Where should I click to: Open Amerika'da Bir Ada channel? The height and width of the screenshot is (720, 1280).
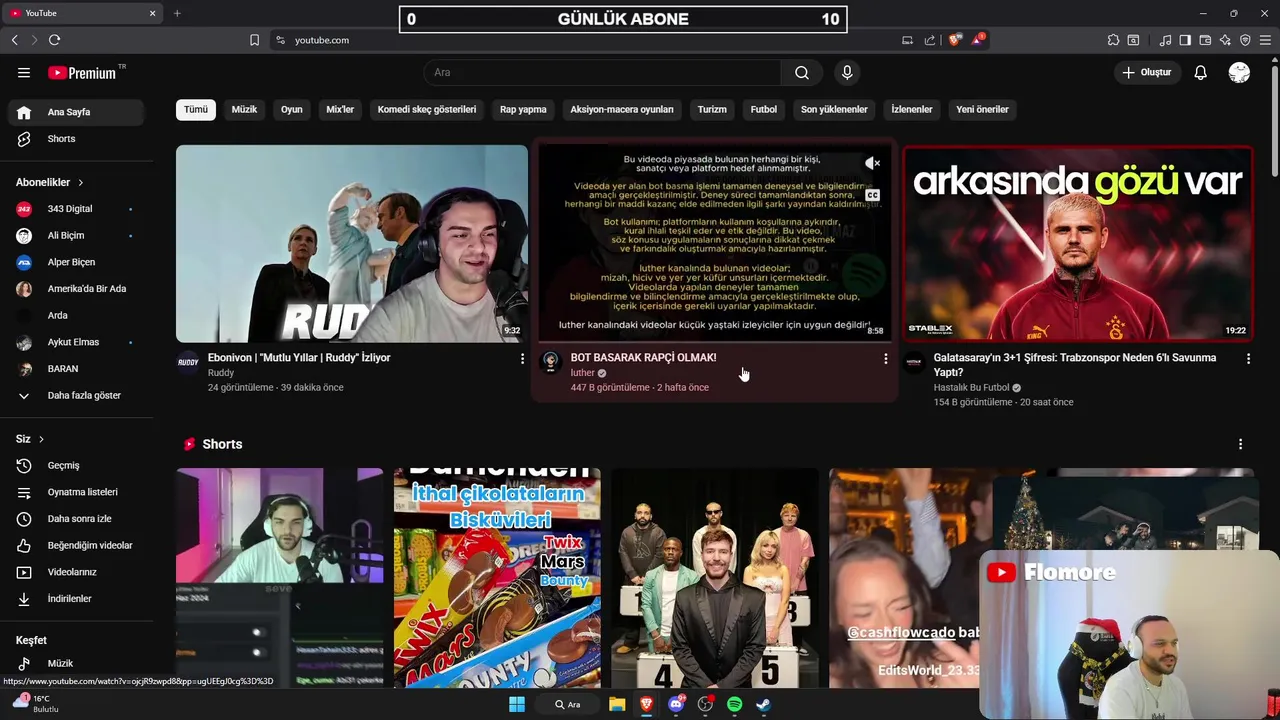(75, 289)
